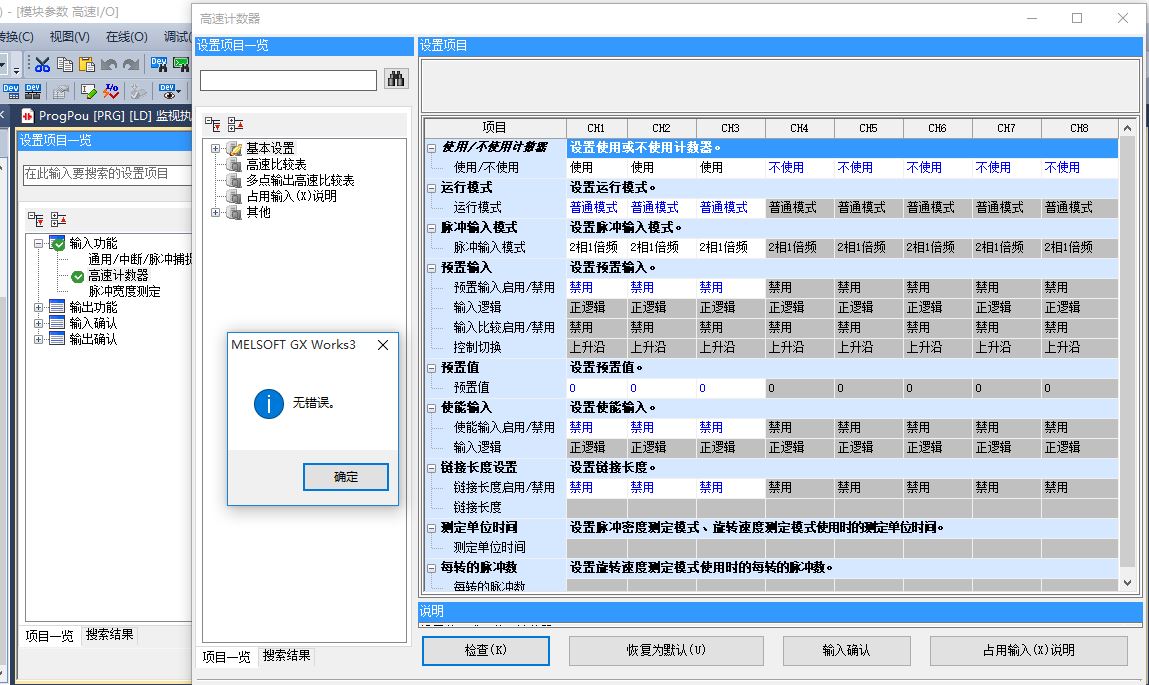Expand the 基本设置 tree node
The image size is (1149, 685).
pos(215,148)
